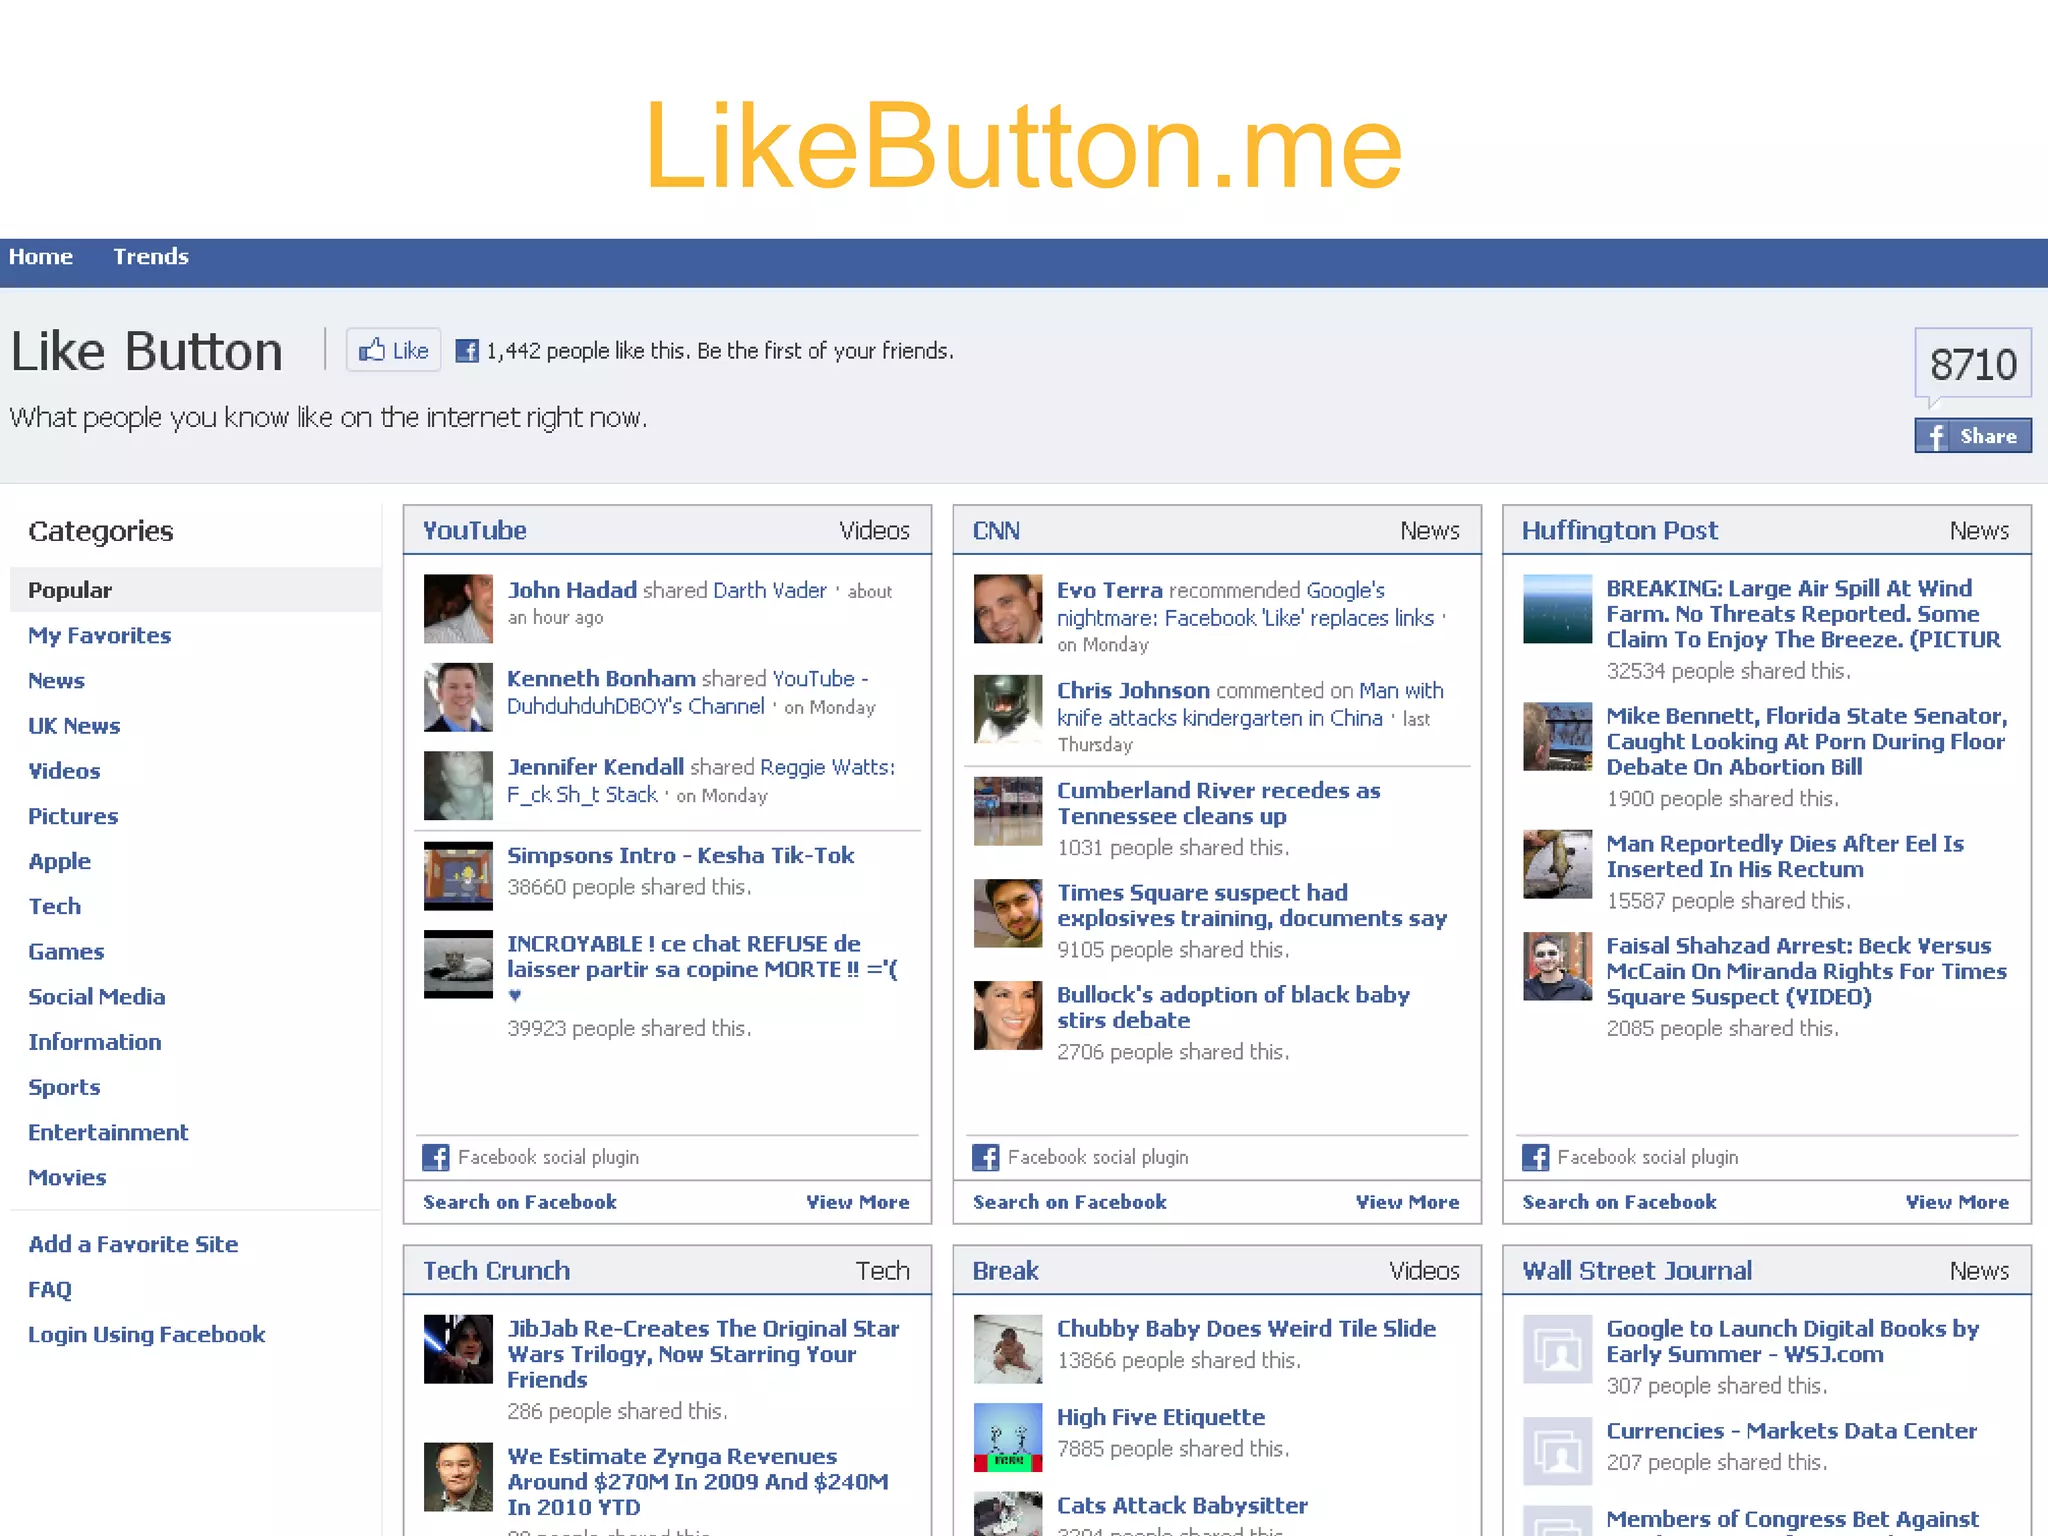Open the Tech Crunch panel title
Viewport: 2048px width, 1536px height.
click(496, 1271)
